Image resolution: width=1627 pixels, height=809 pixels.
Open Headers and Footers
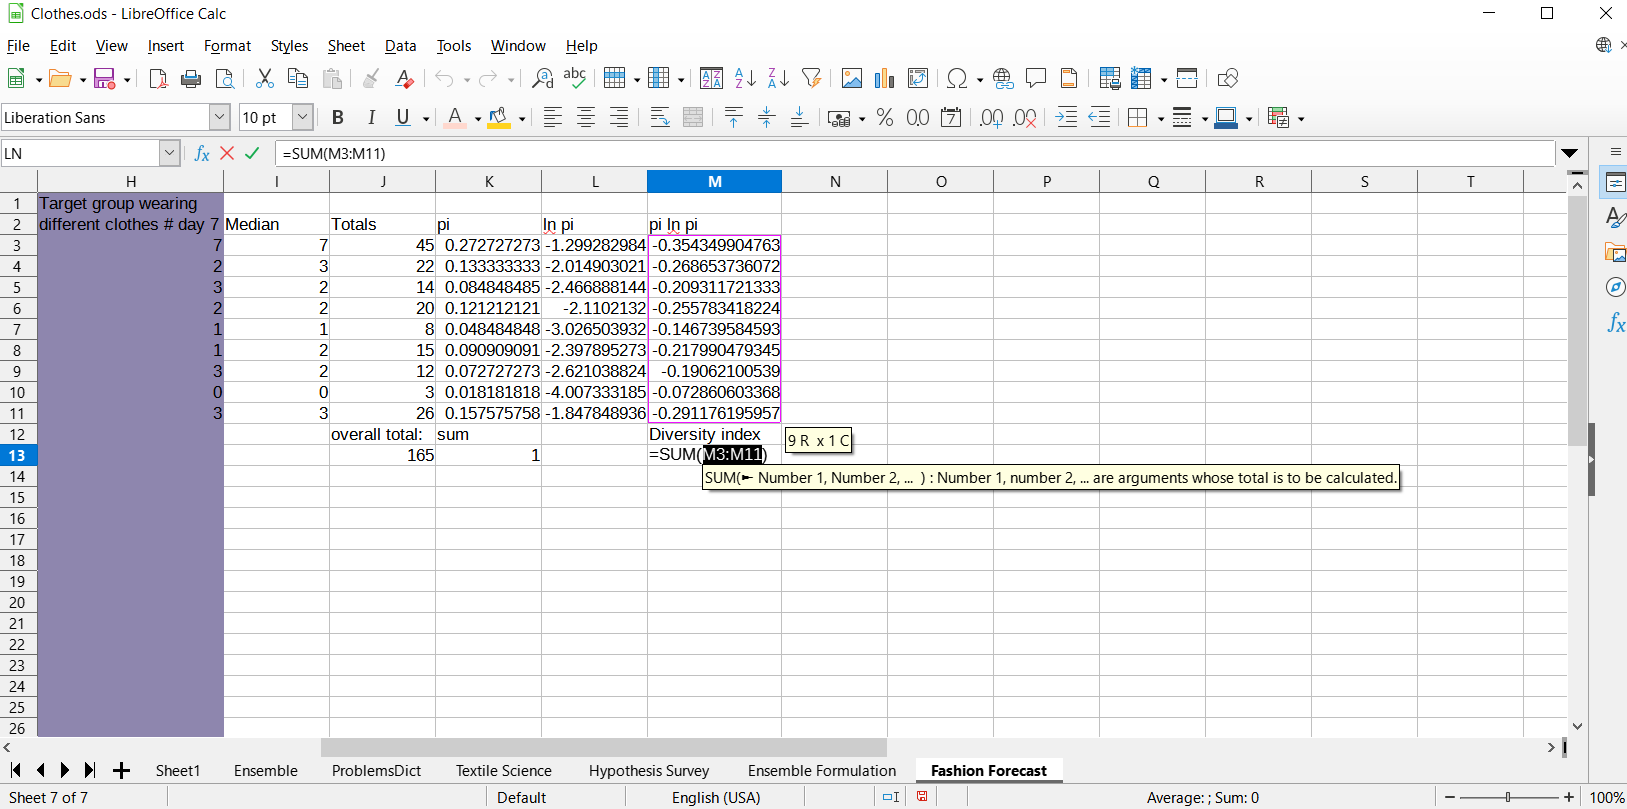click(x=1069, y=78)
